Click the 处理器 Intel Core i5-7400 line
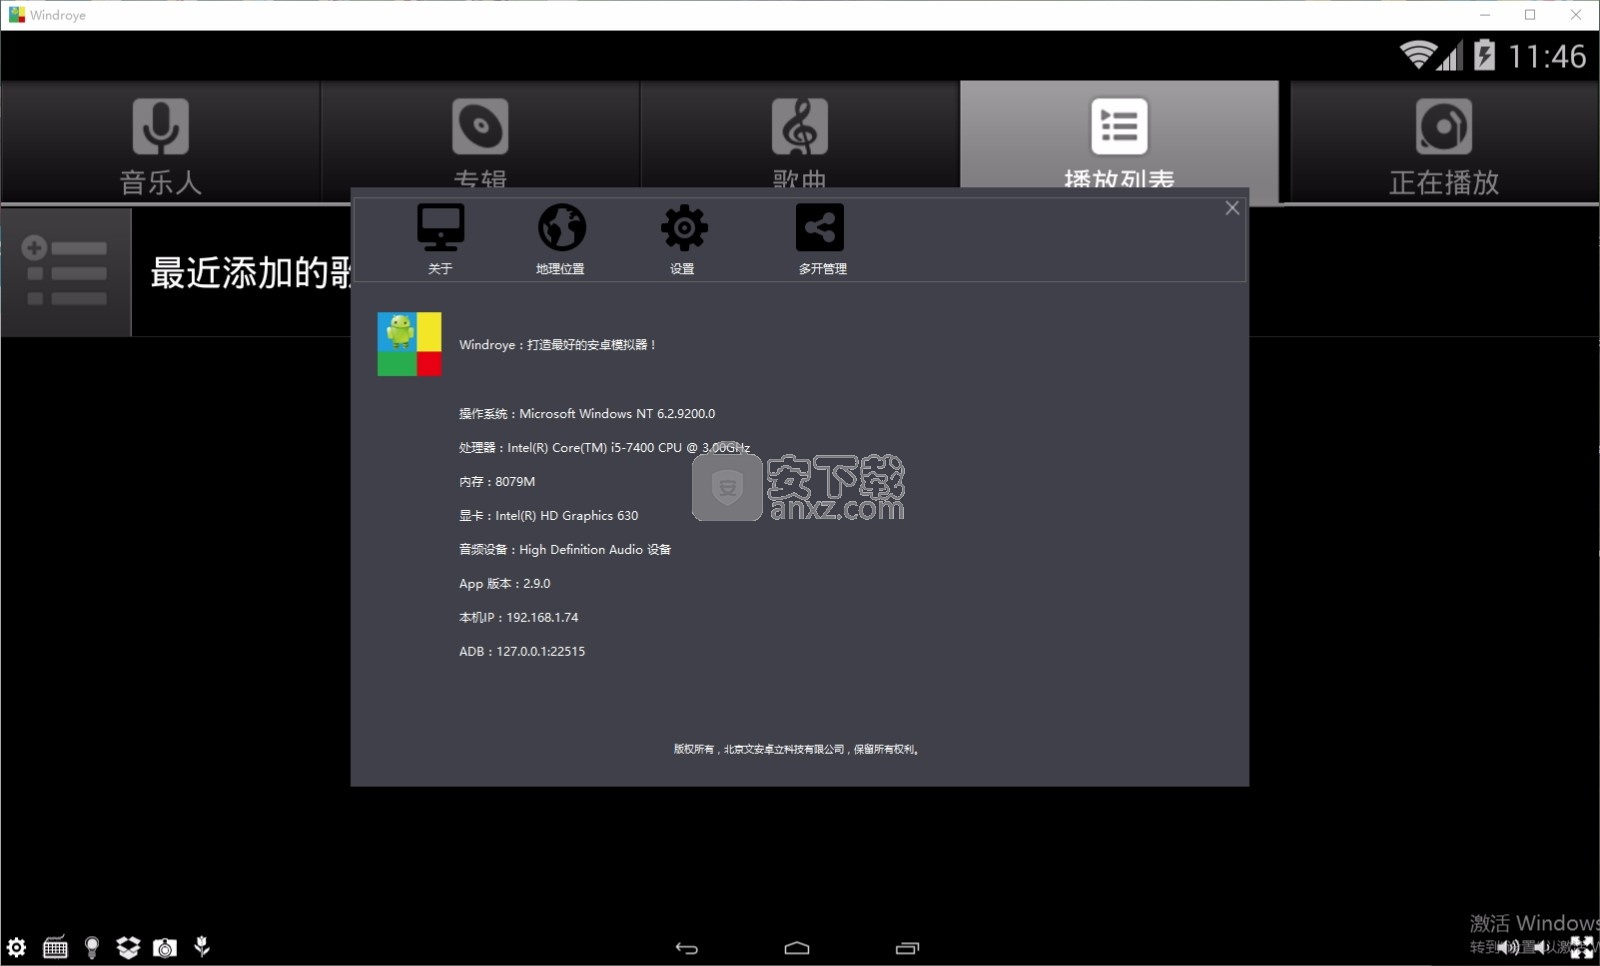Screen dimensions: 1600x966 click(x=604, y=448)
